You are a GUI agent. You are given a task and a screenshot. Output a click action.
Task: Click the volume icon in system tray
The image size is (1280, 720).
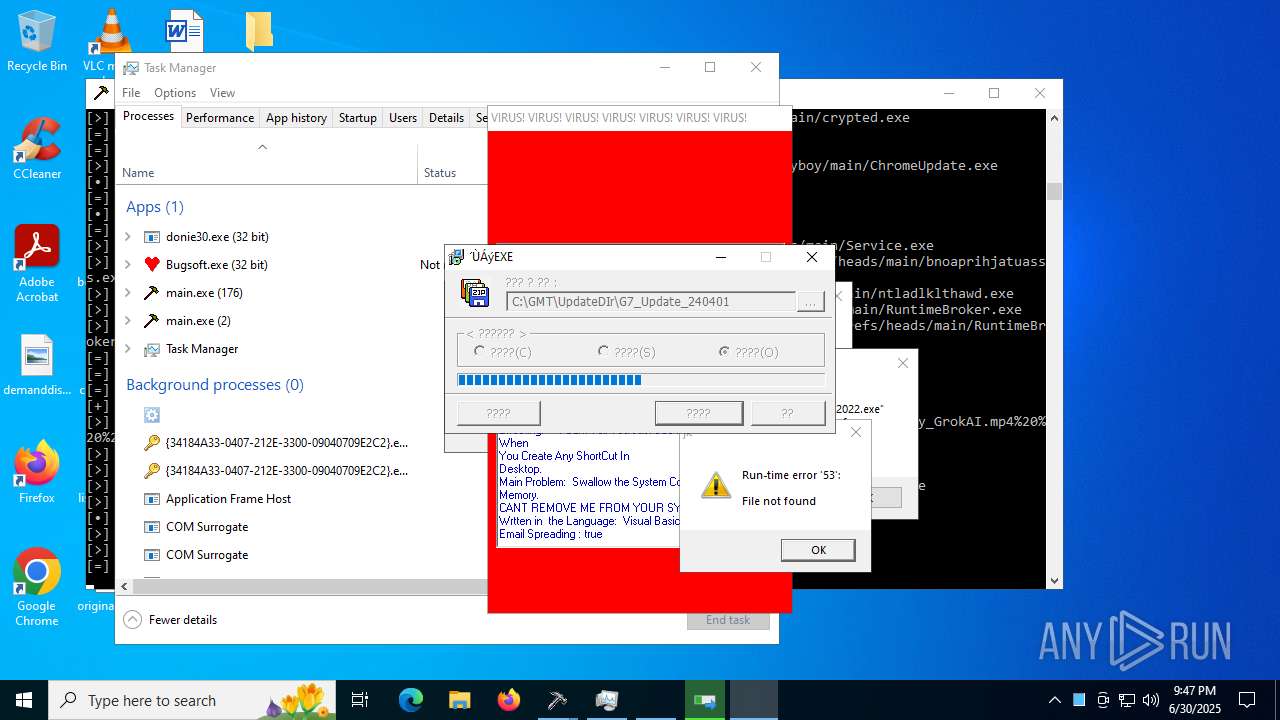1150,700
